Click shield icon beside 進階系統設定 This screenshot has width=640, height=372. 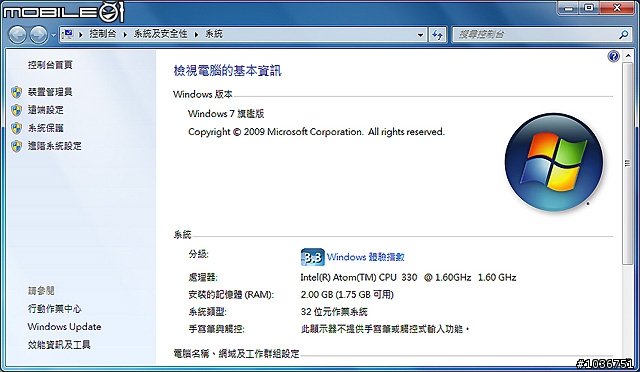click(17, 146)
